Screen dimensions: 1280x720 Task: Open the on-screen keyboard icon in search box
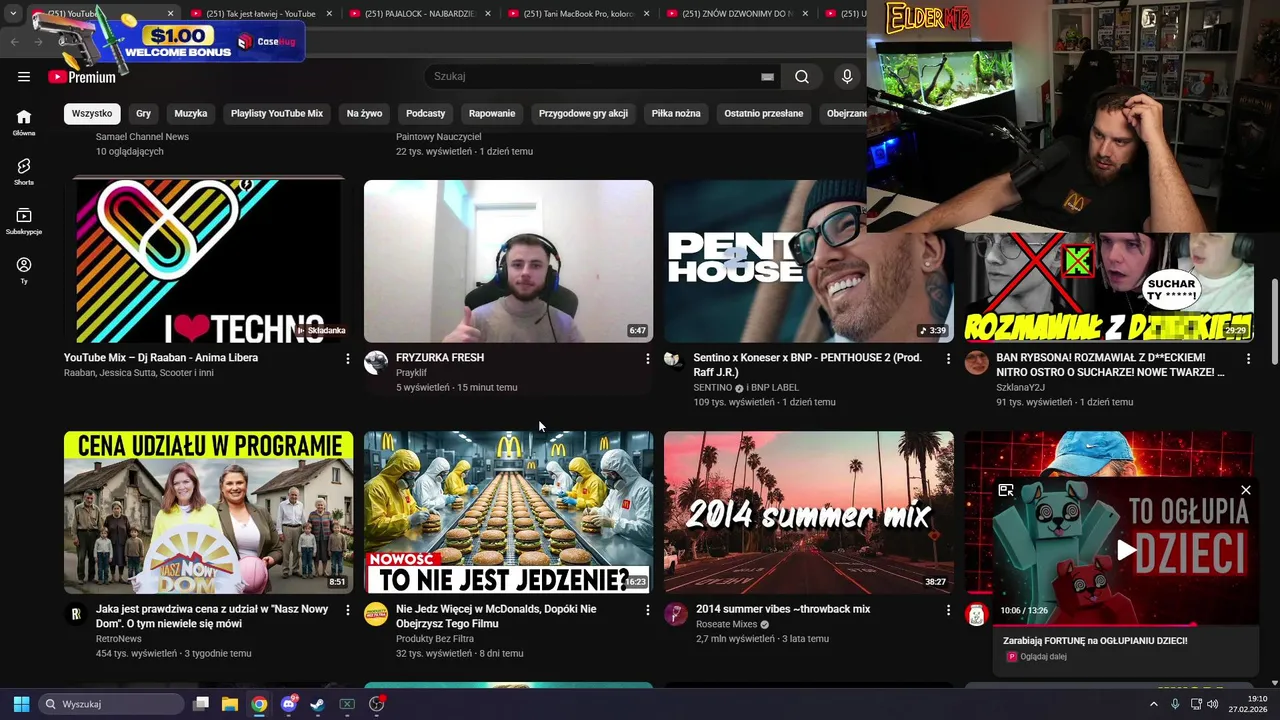click(x=767, y=77)
